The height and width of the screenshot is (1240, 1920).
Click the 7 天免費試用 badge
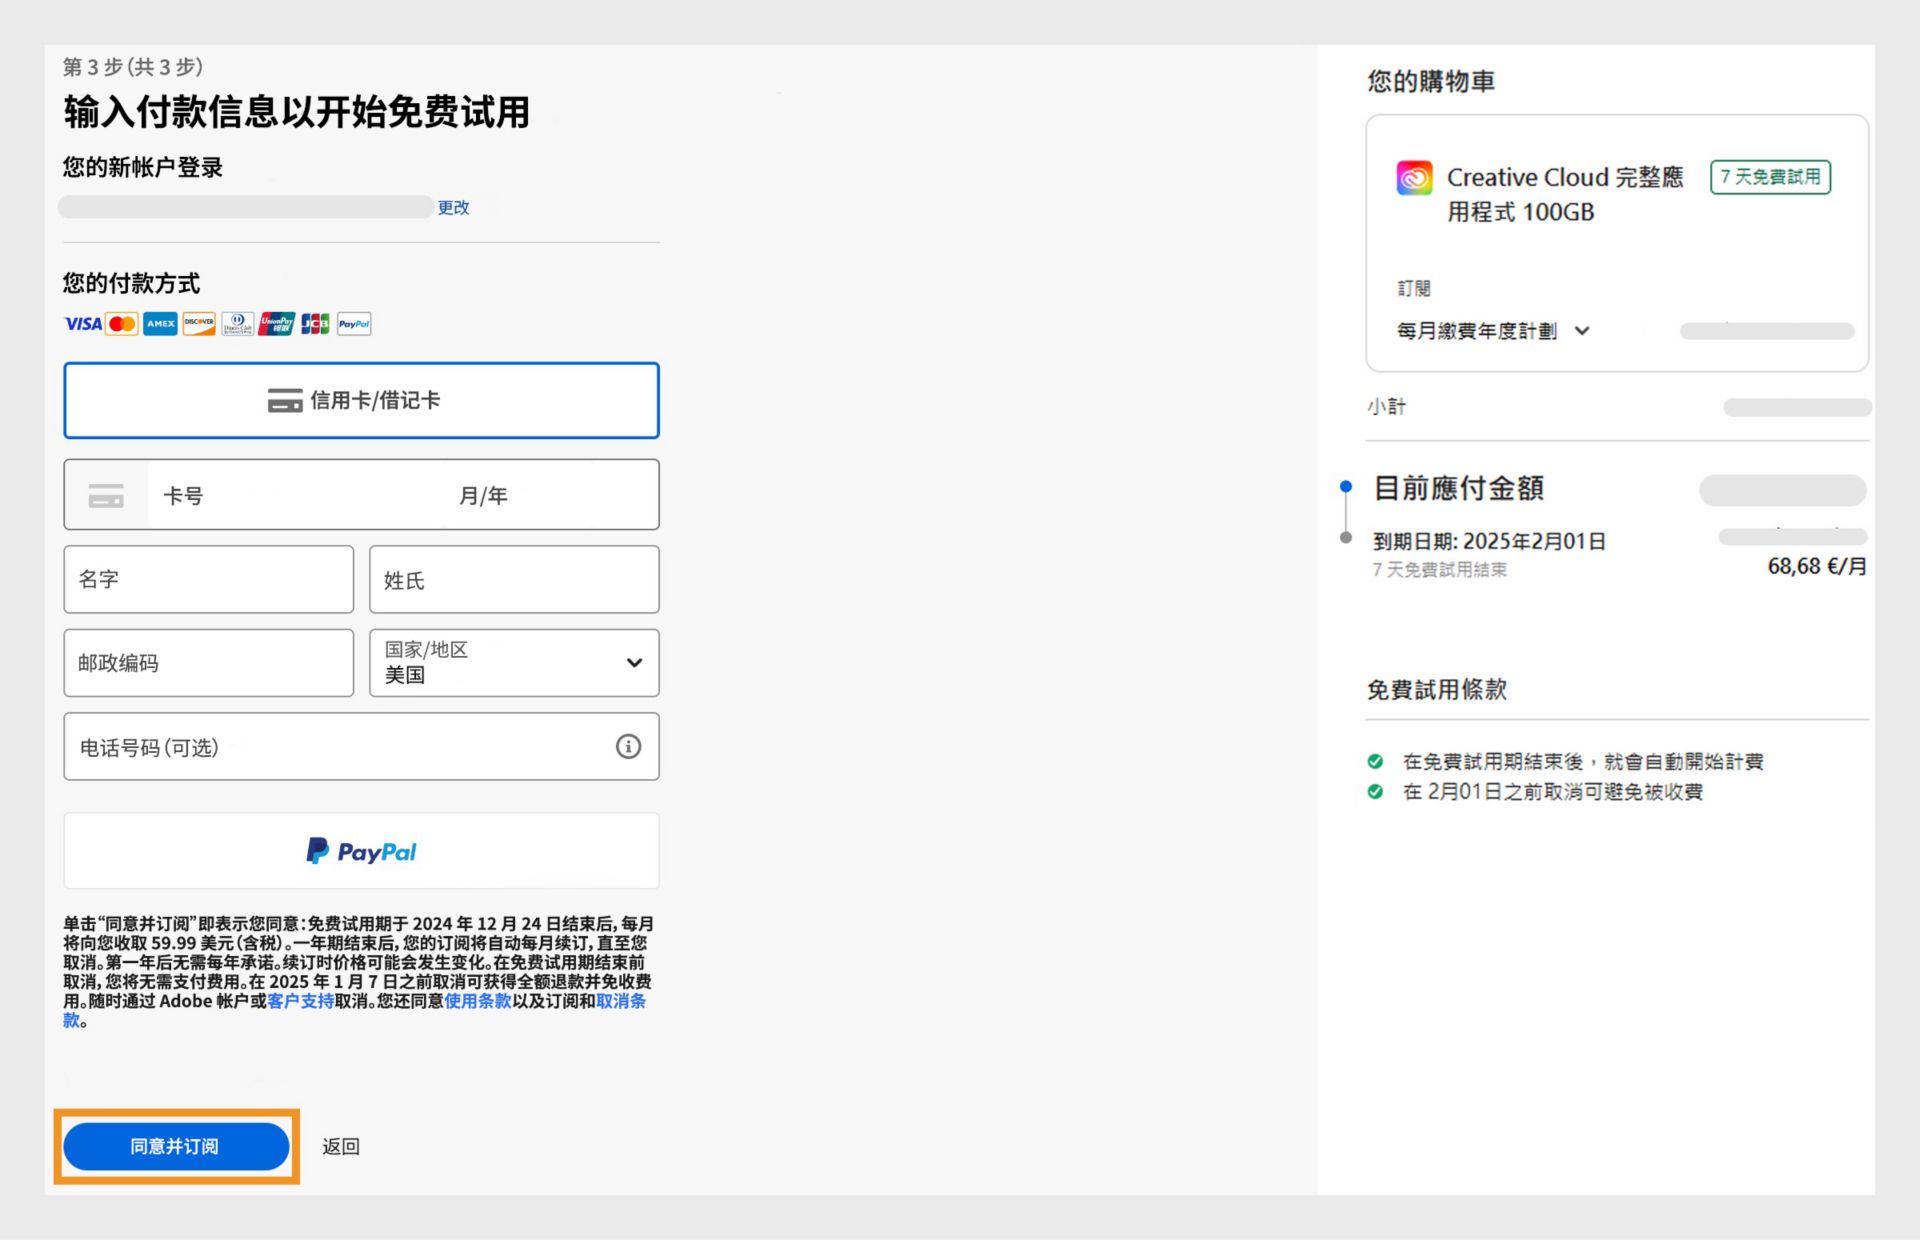(x=1770, y=177)
